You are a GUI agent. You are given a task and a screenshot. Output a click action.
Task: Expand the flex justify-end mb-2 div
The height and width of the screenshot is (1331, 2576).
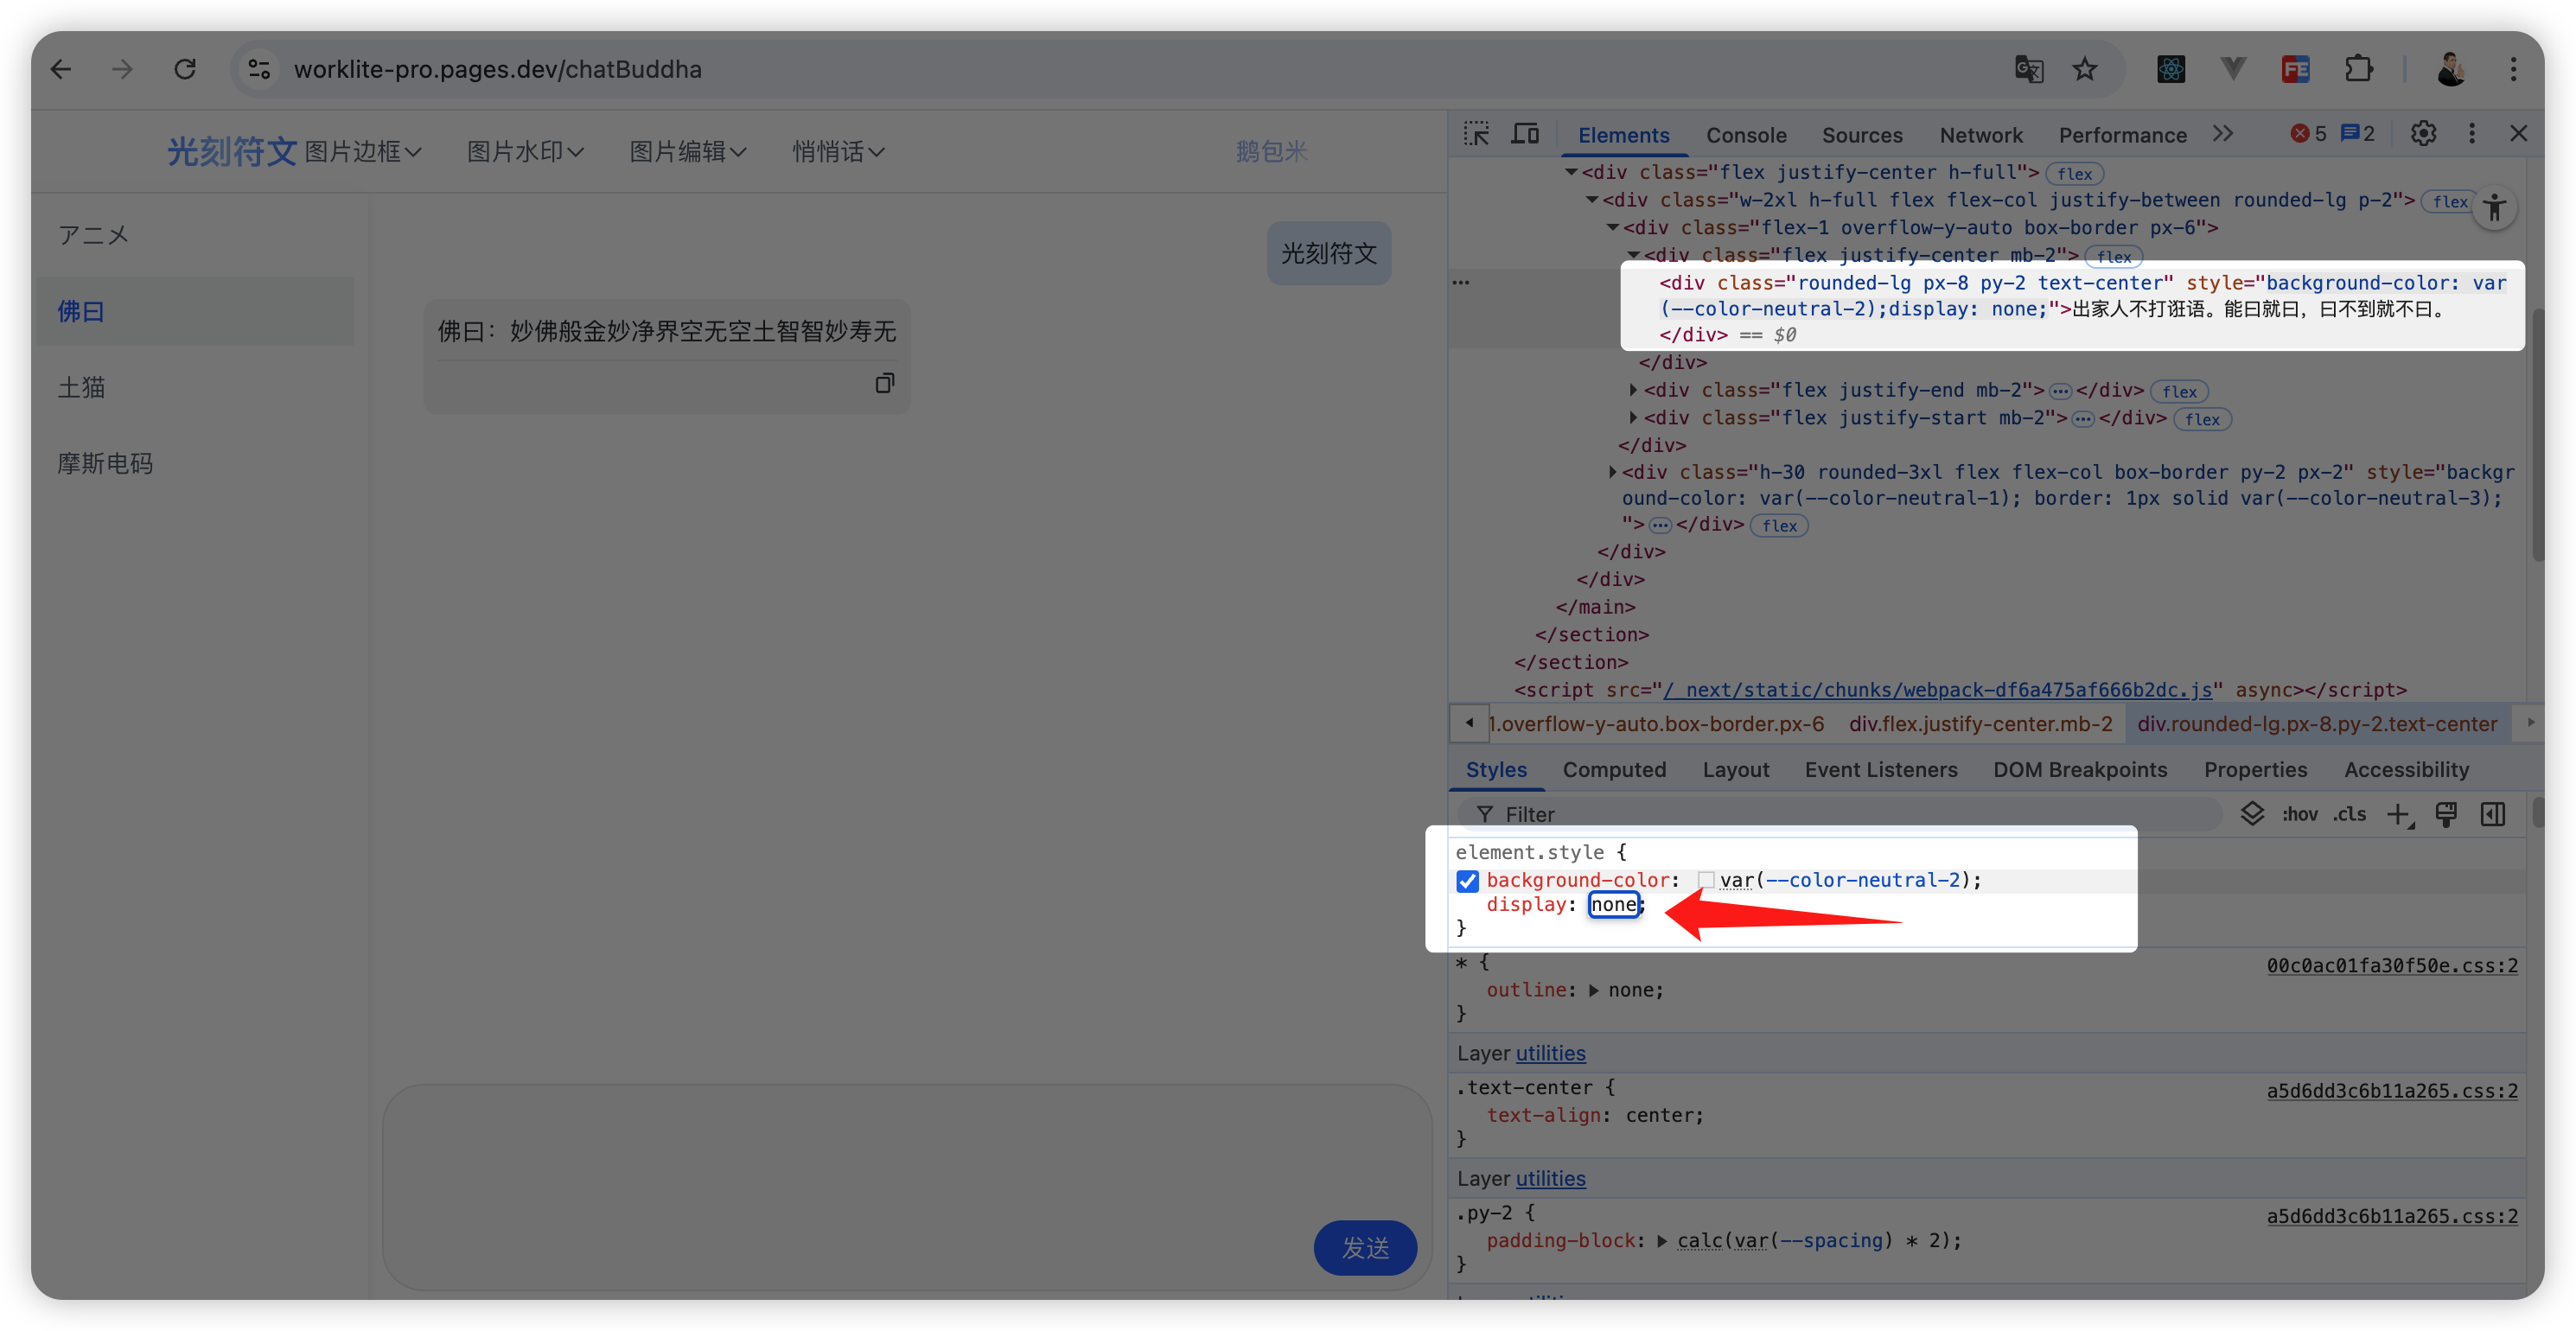[1633, 390]
